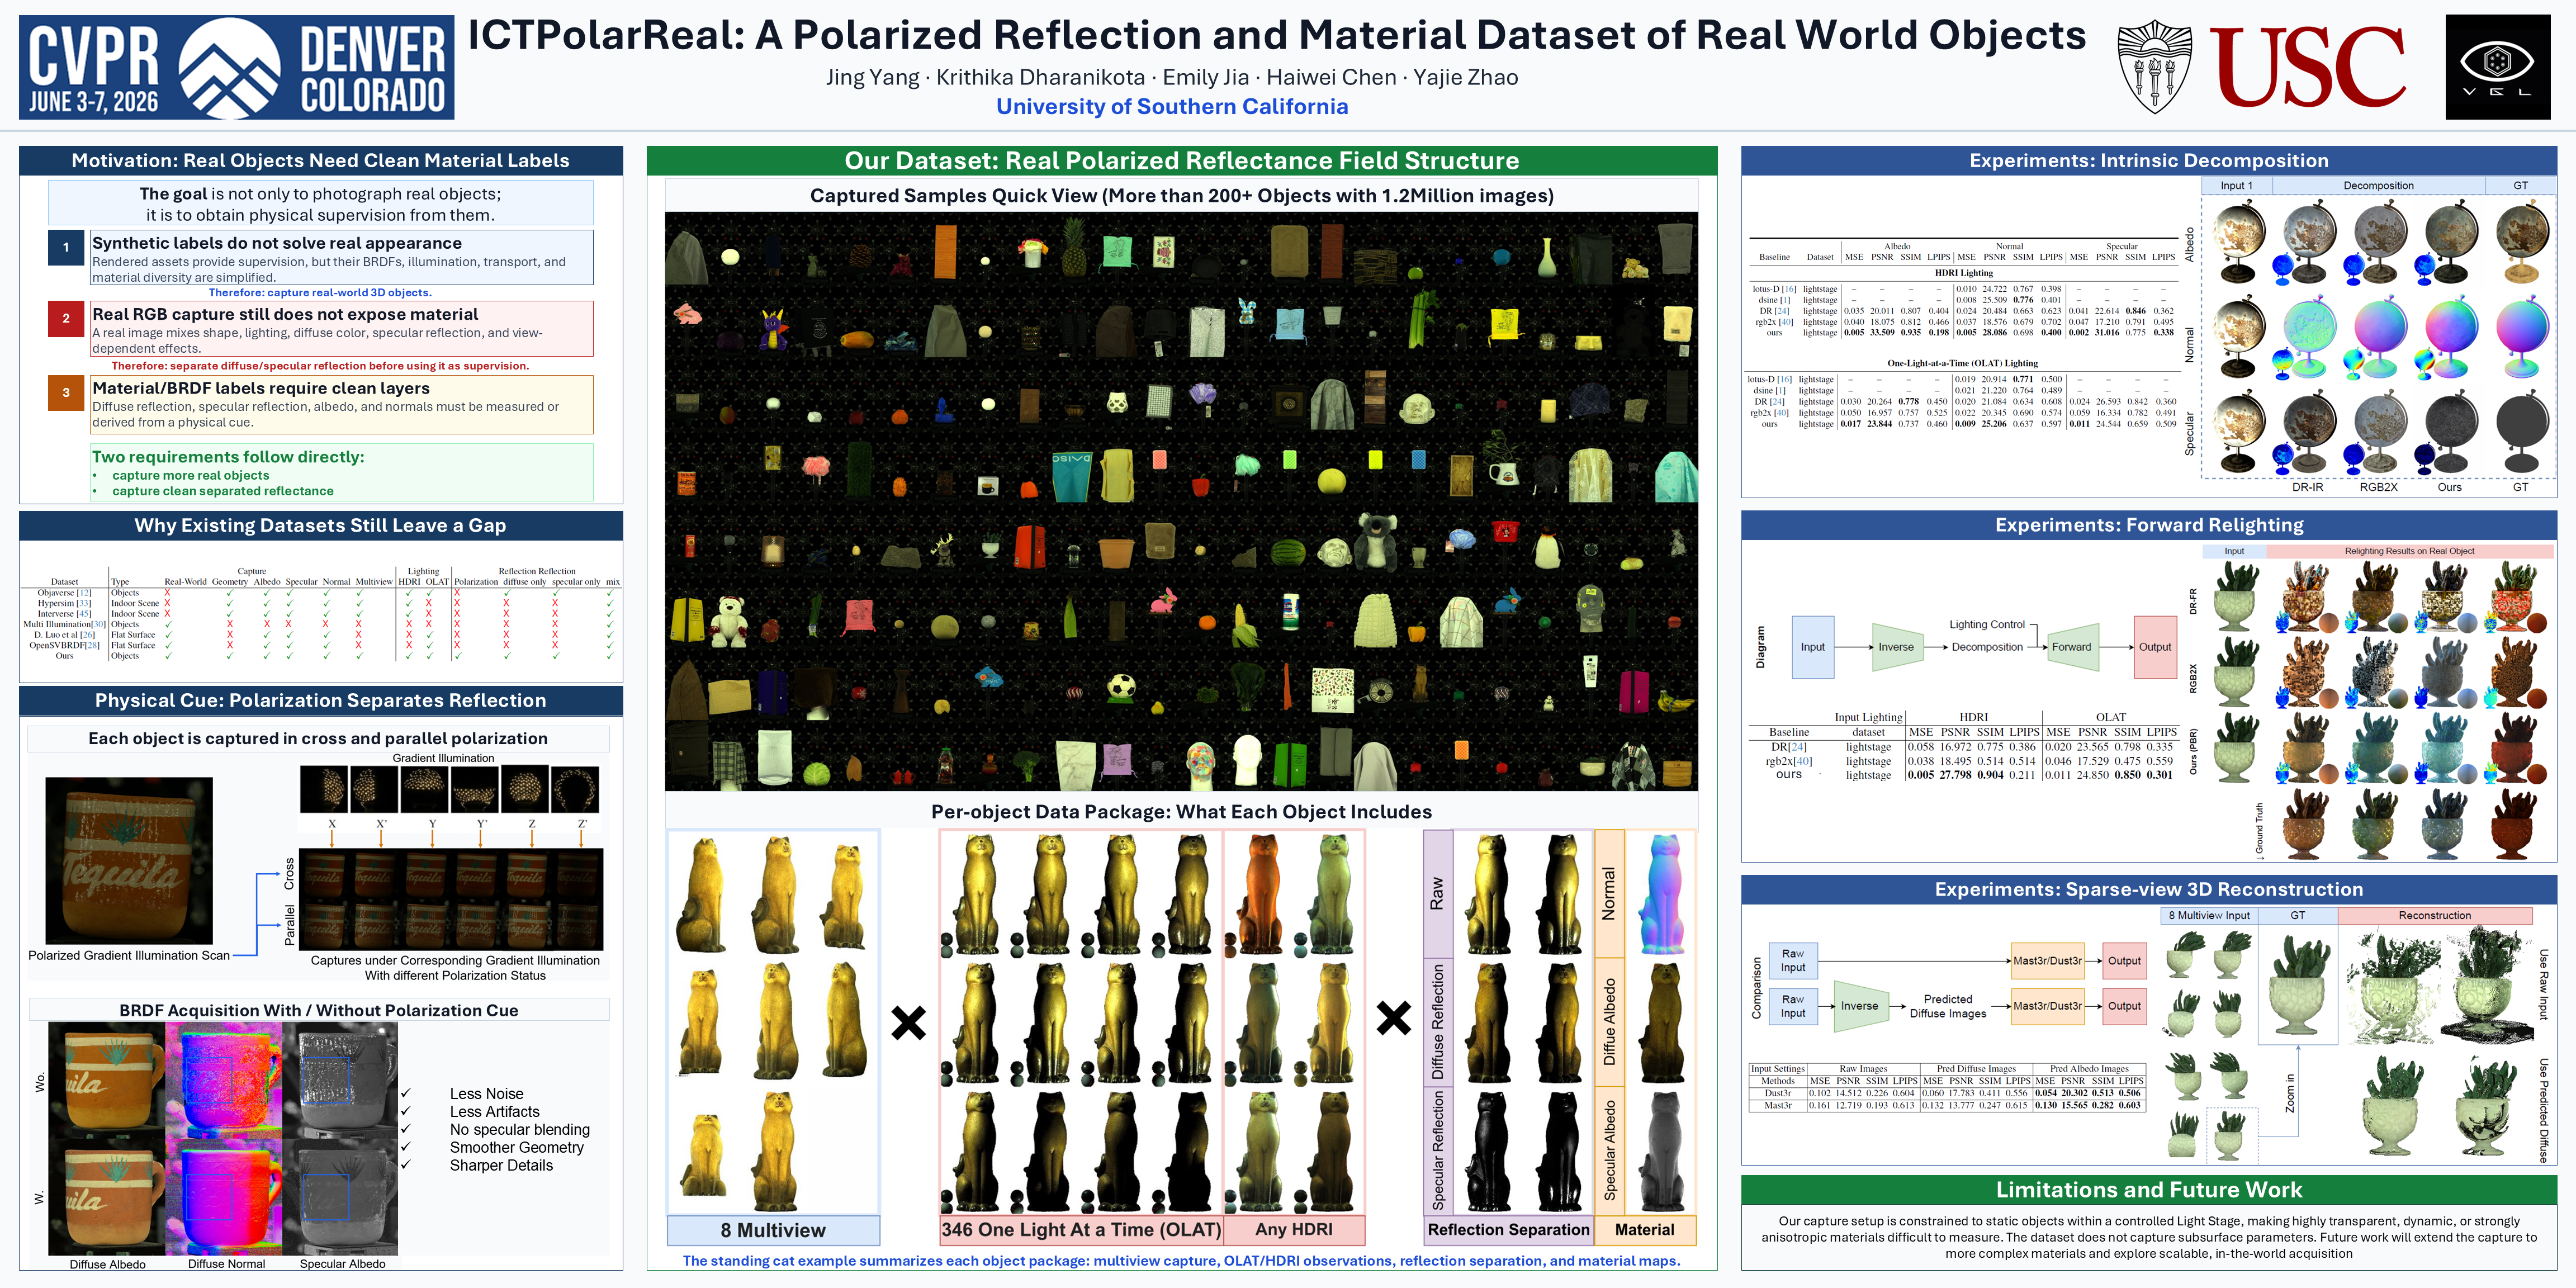
Task: Click the USC shield seal emblem
Action: click(x=2155, y=67)
